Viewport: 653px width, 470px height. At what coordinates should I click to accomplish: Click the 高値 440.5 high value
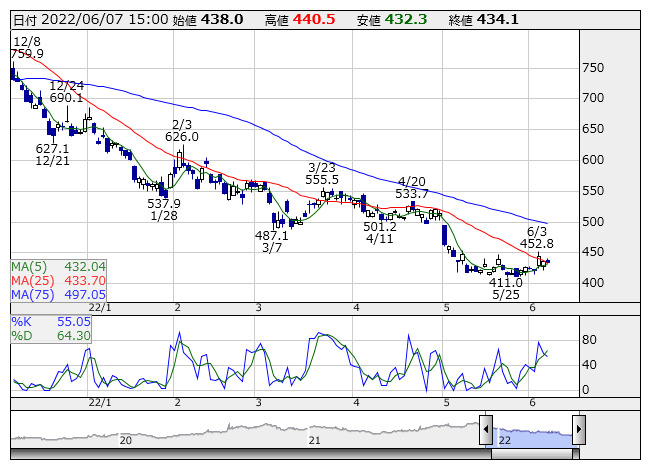[300, 19]
